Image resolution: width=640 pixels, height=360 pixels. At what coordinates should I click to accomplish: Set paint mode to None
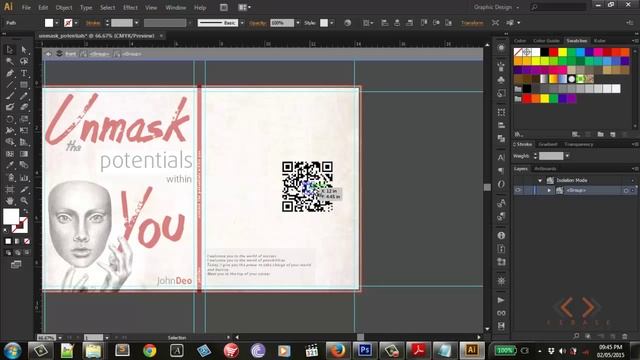coord(27,241)
